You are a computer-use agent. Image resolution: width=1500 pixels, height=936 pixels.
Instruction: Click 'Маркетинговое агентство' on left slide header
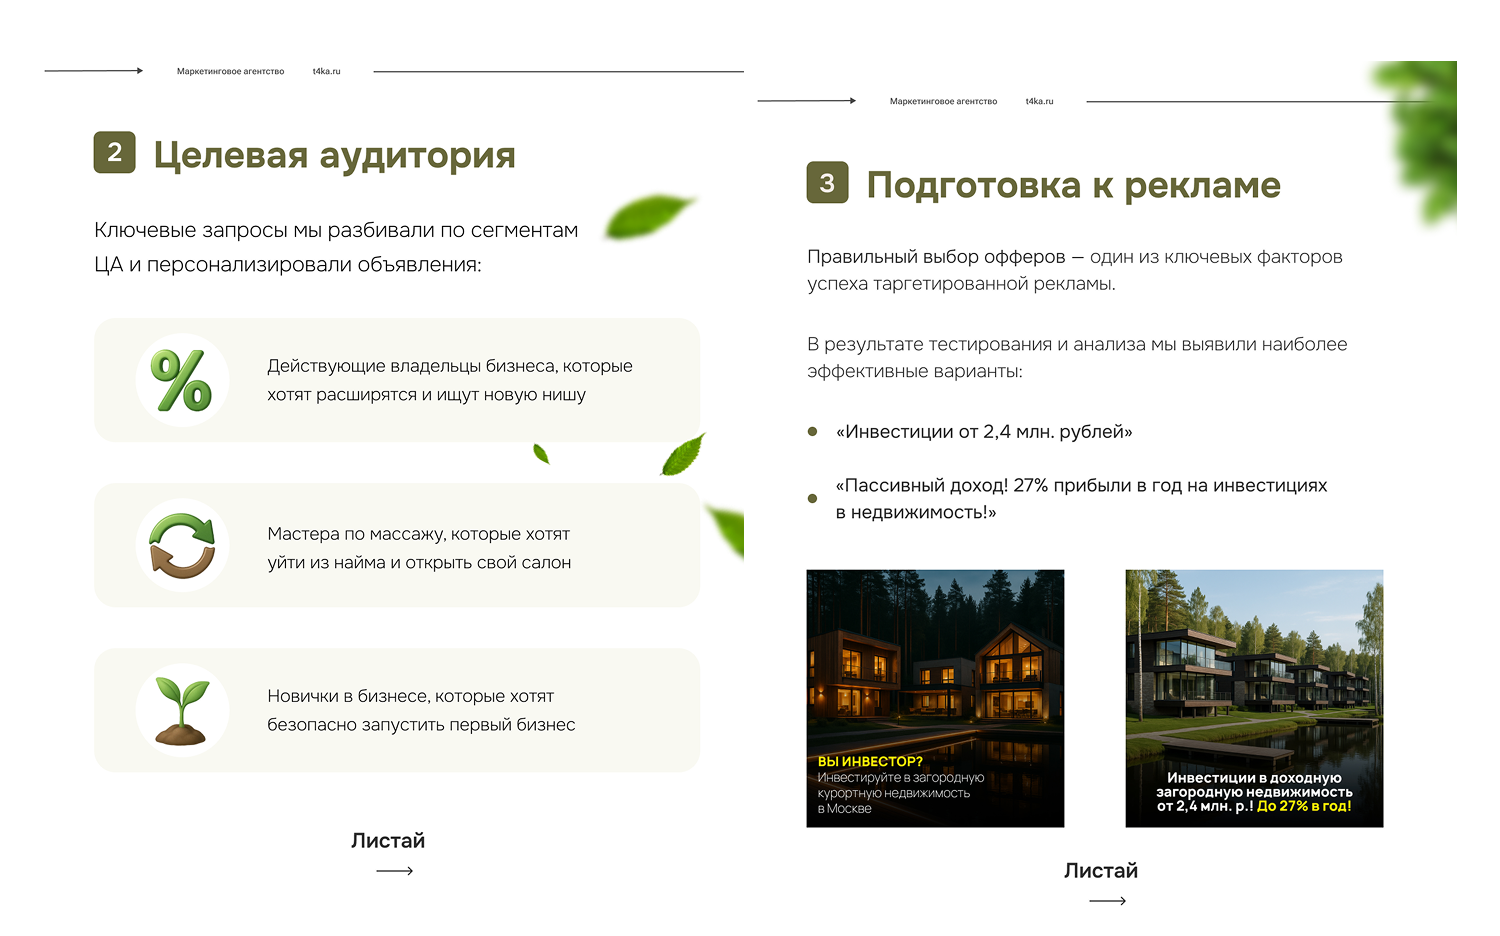(x=231, y=71)
